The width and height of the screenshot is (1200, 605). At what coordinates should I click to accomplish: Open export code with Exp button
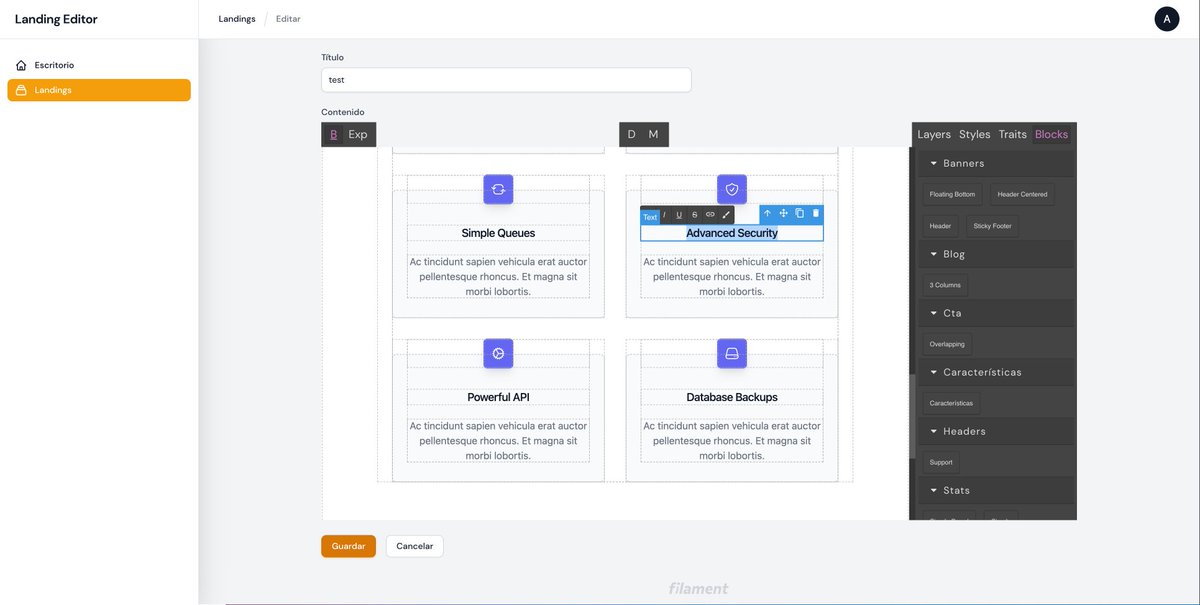click(358, 134)
